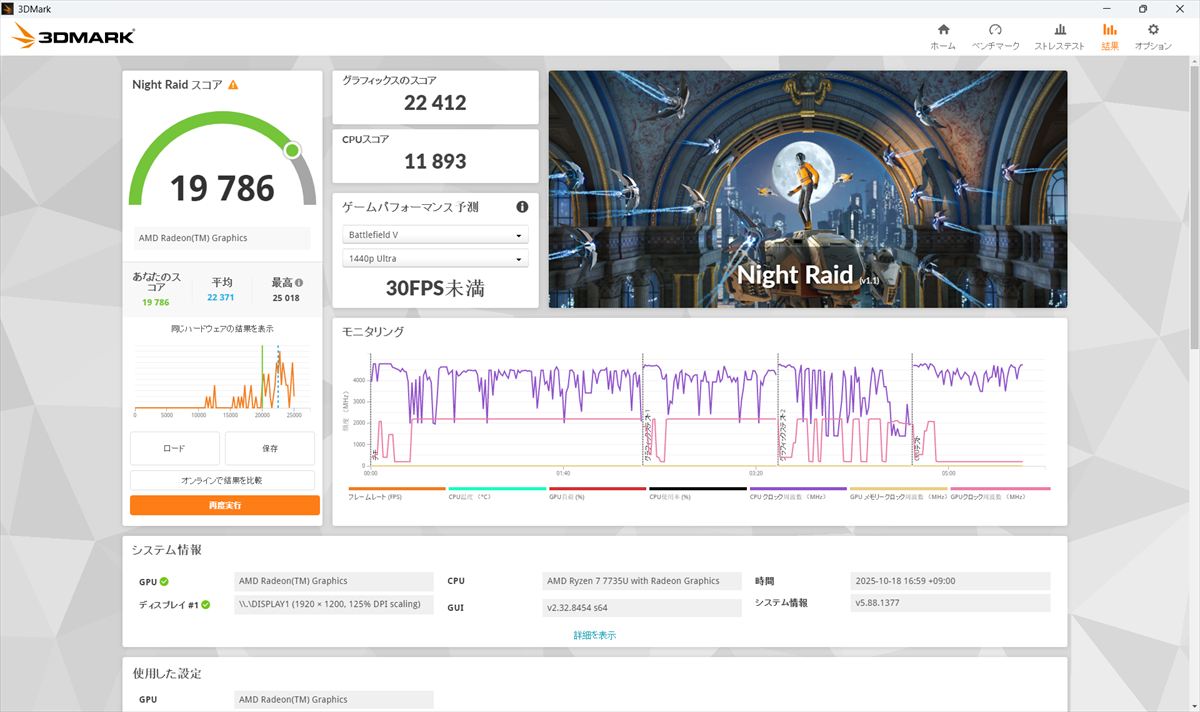Click warning triangle beside Night Raid スコア
This screenshot has height=712, width=1200.
[x=233, y=85]
